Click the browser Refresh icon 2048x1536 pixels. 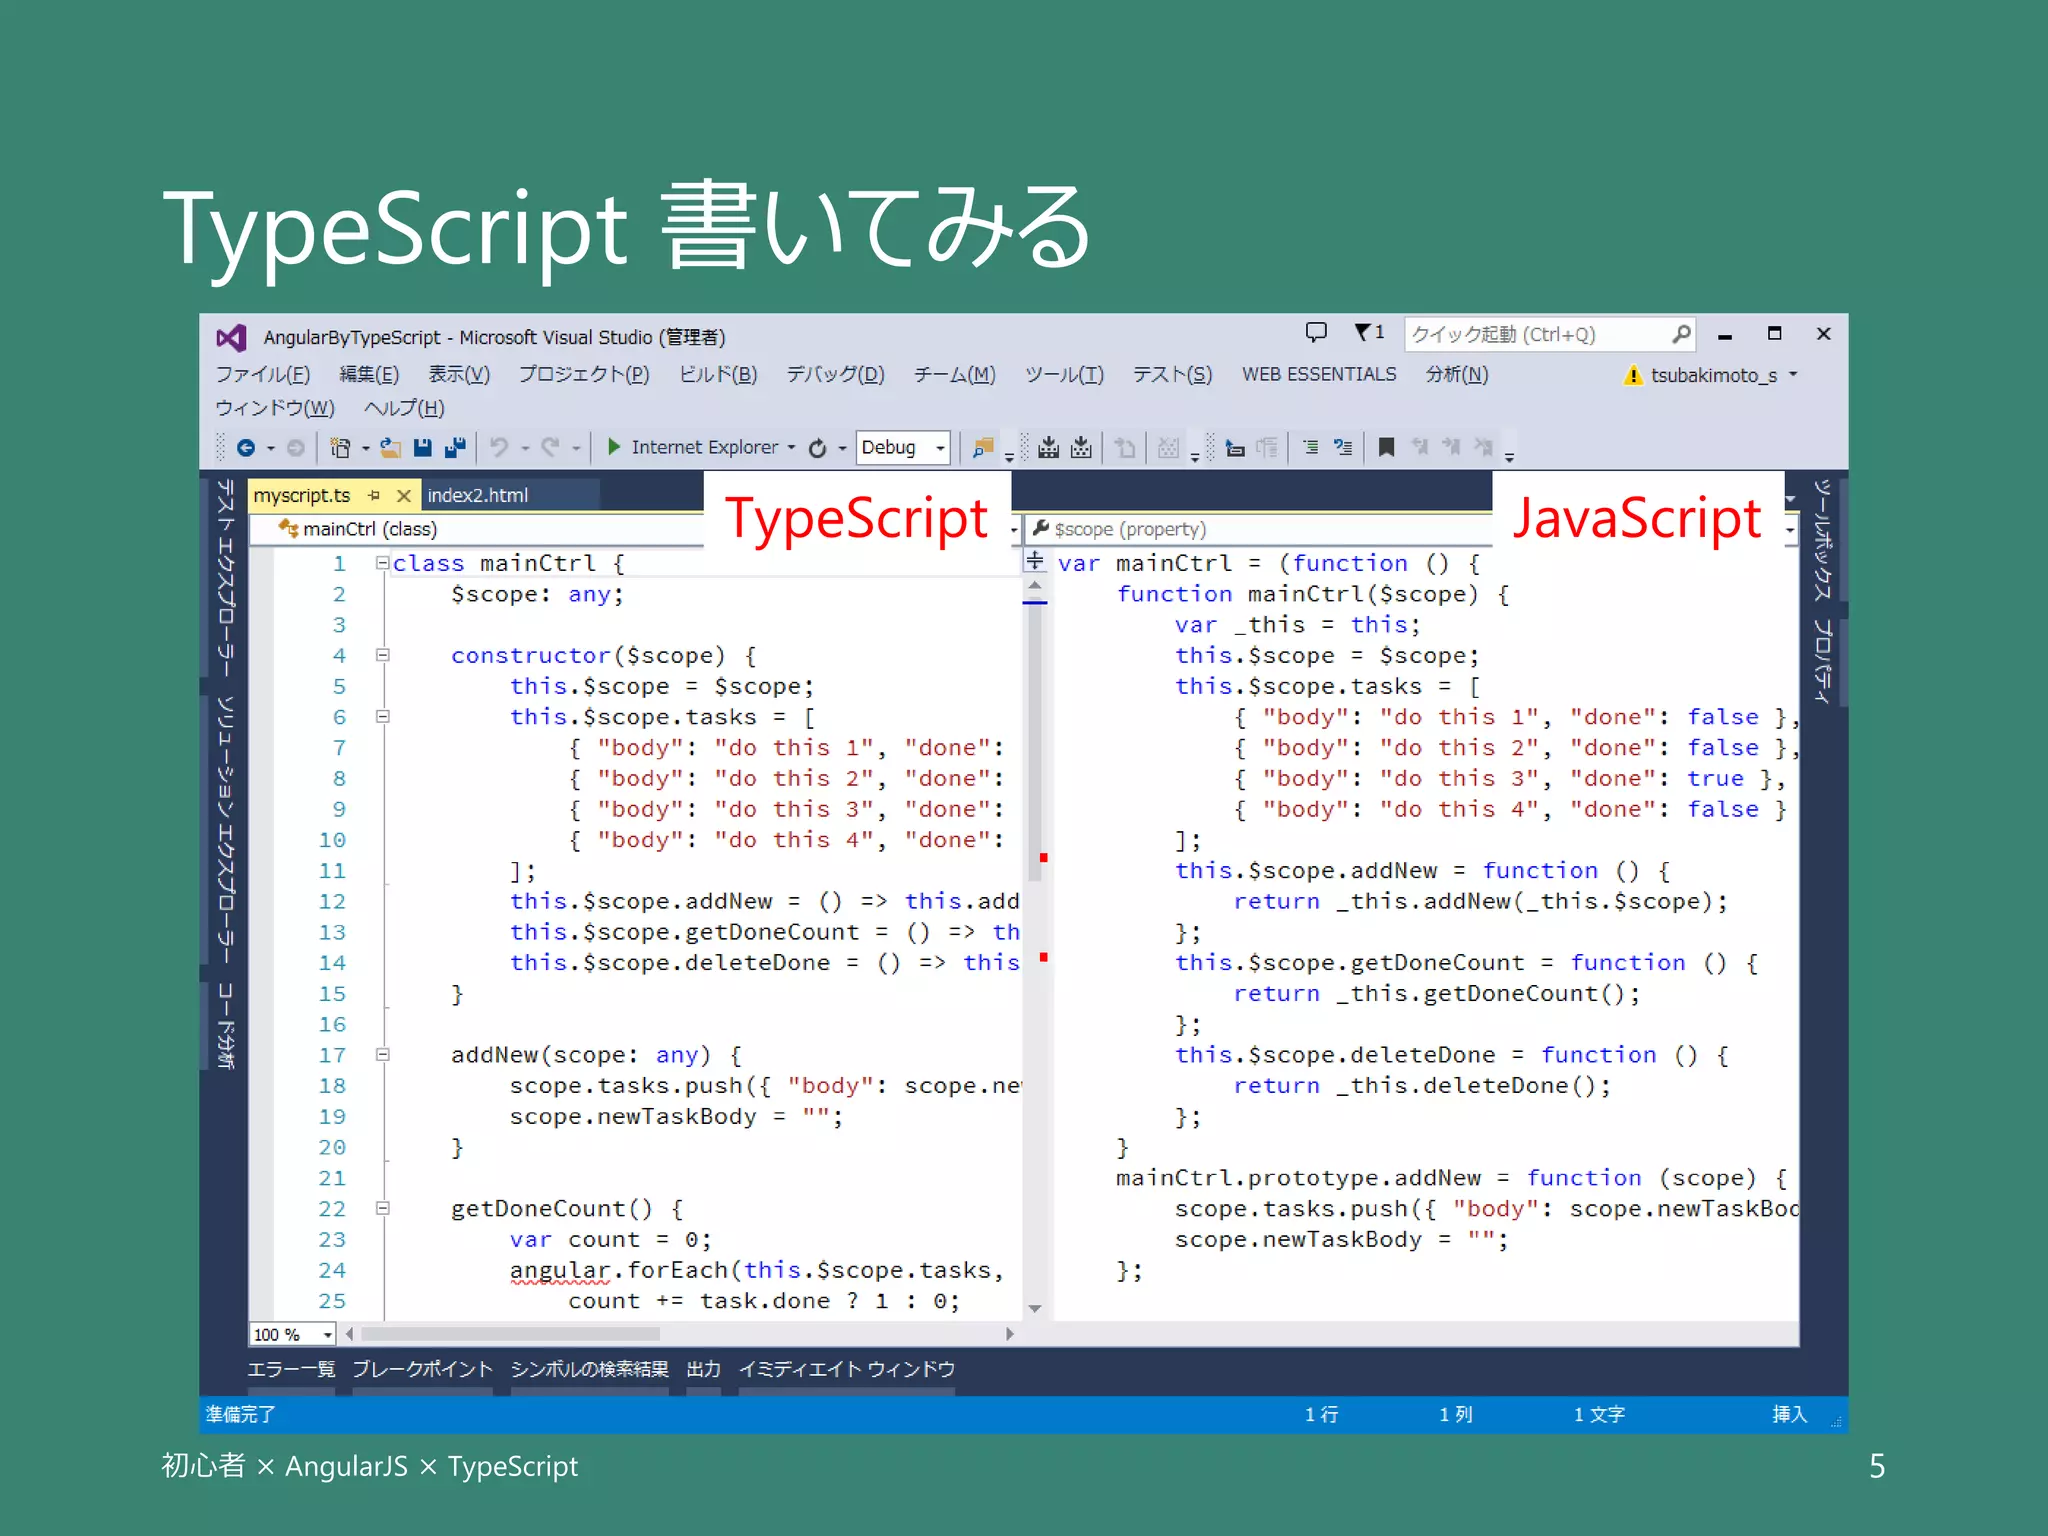coord(818,448)
